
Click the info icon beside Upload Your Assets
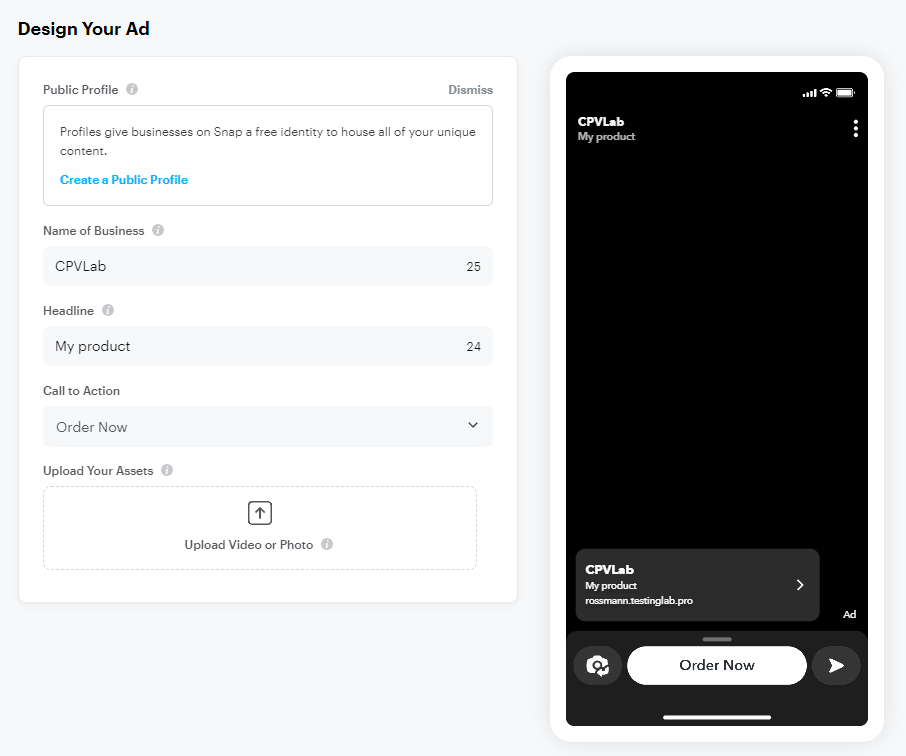pyautogui.click(x=167, y=470)
